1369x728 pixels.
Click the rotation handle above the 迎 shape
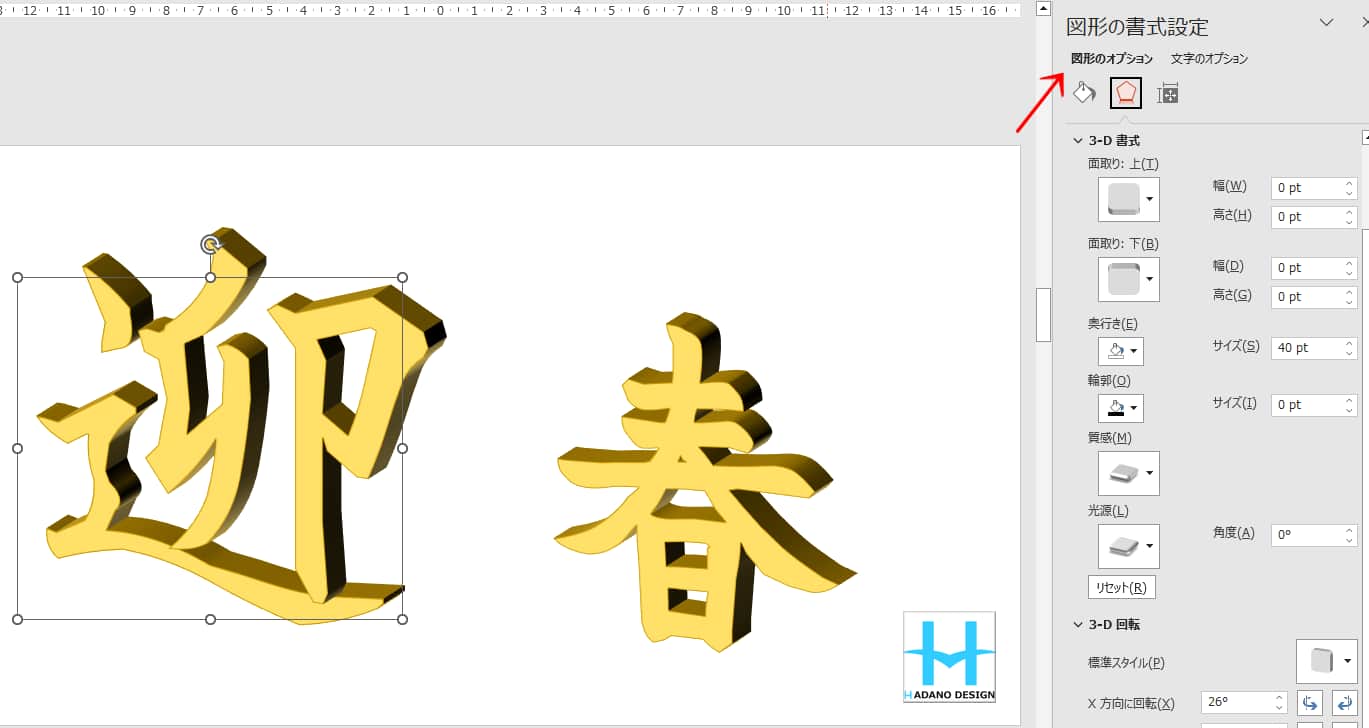click(x=210, y=245)
